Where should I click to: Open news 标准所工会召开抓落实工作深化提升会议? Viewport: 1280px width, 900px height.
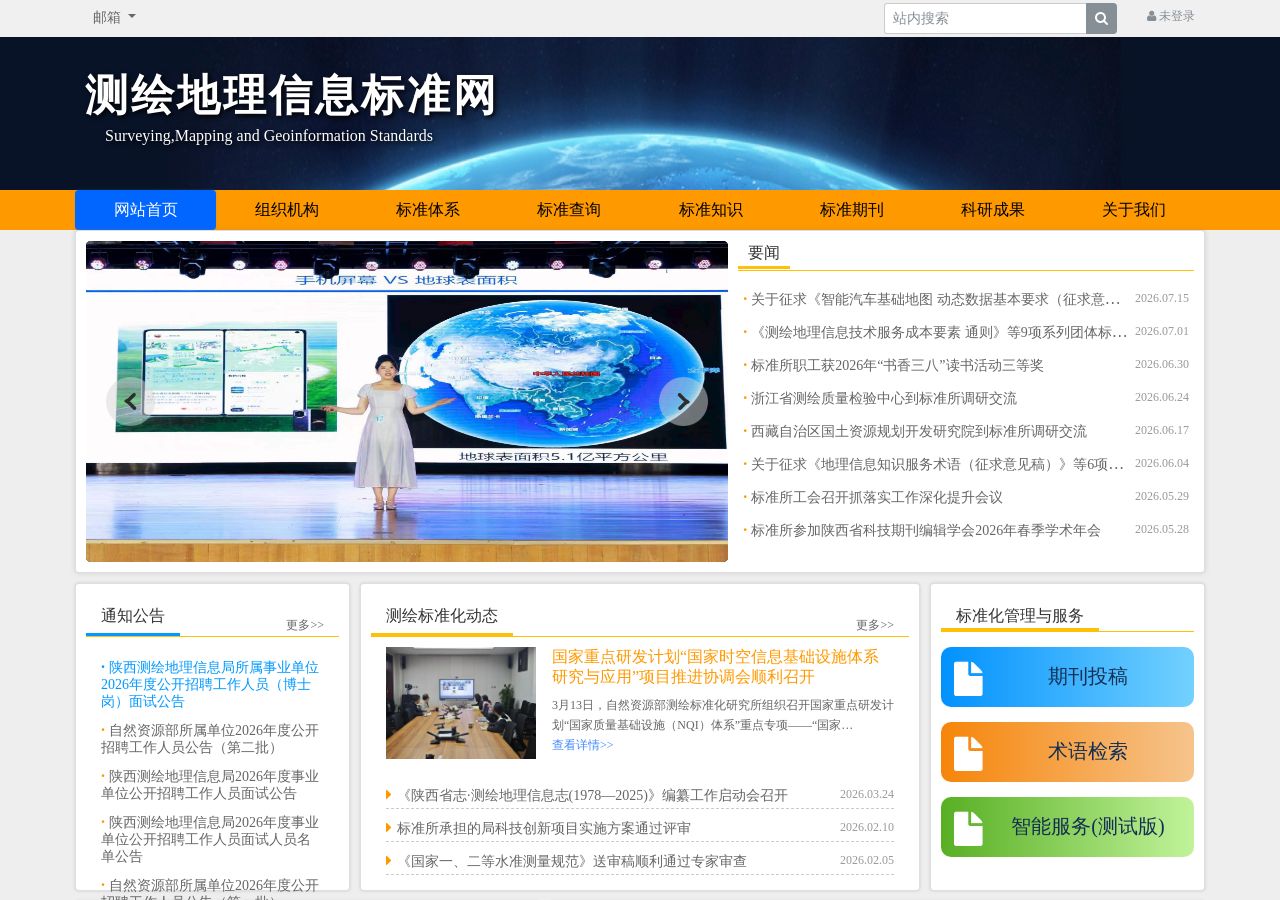(x=877, y=497)
